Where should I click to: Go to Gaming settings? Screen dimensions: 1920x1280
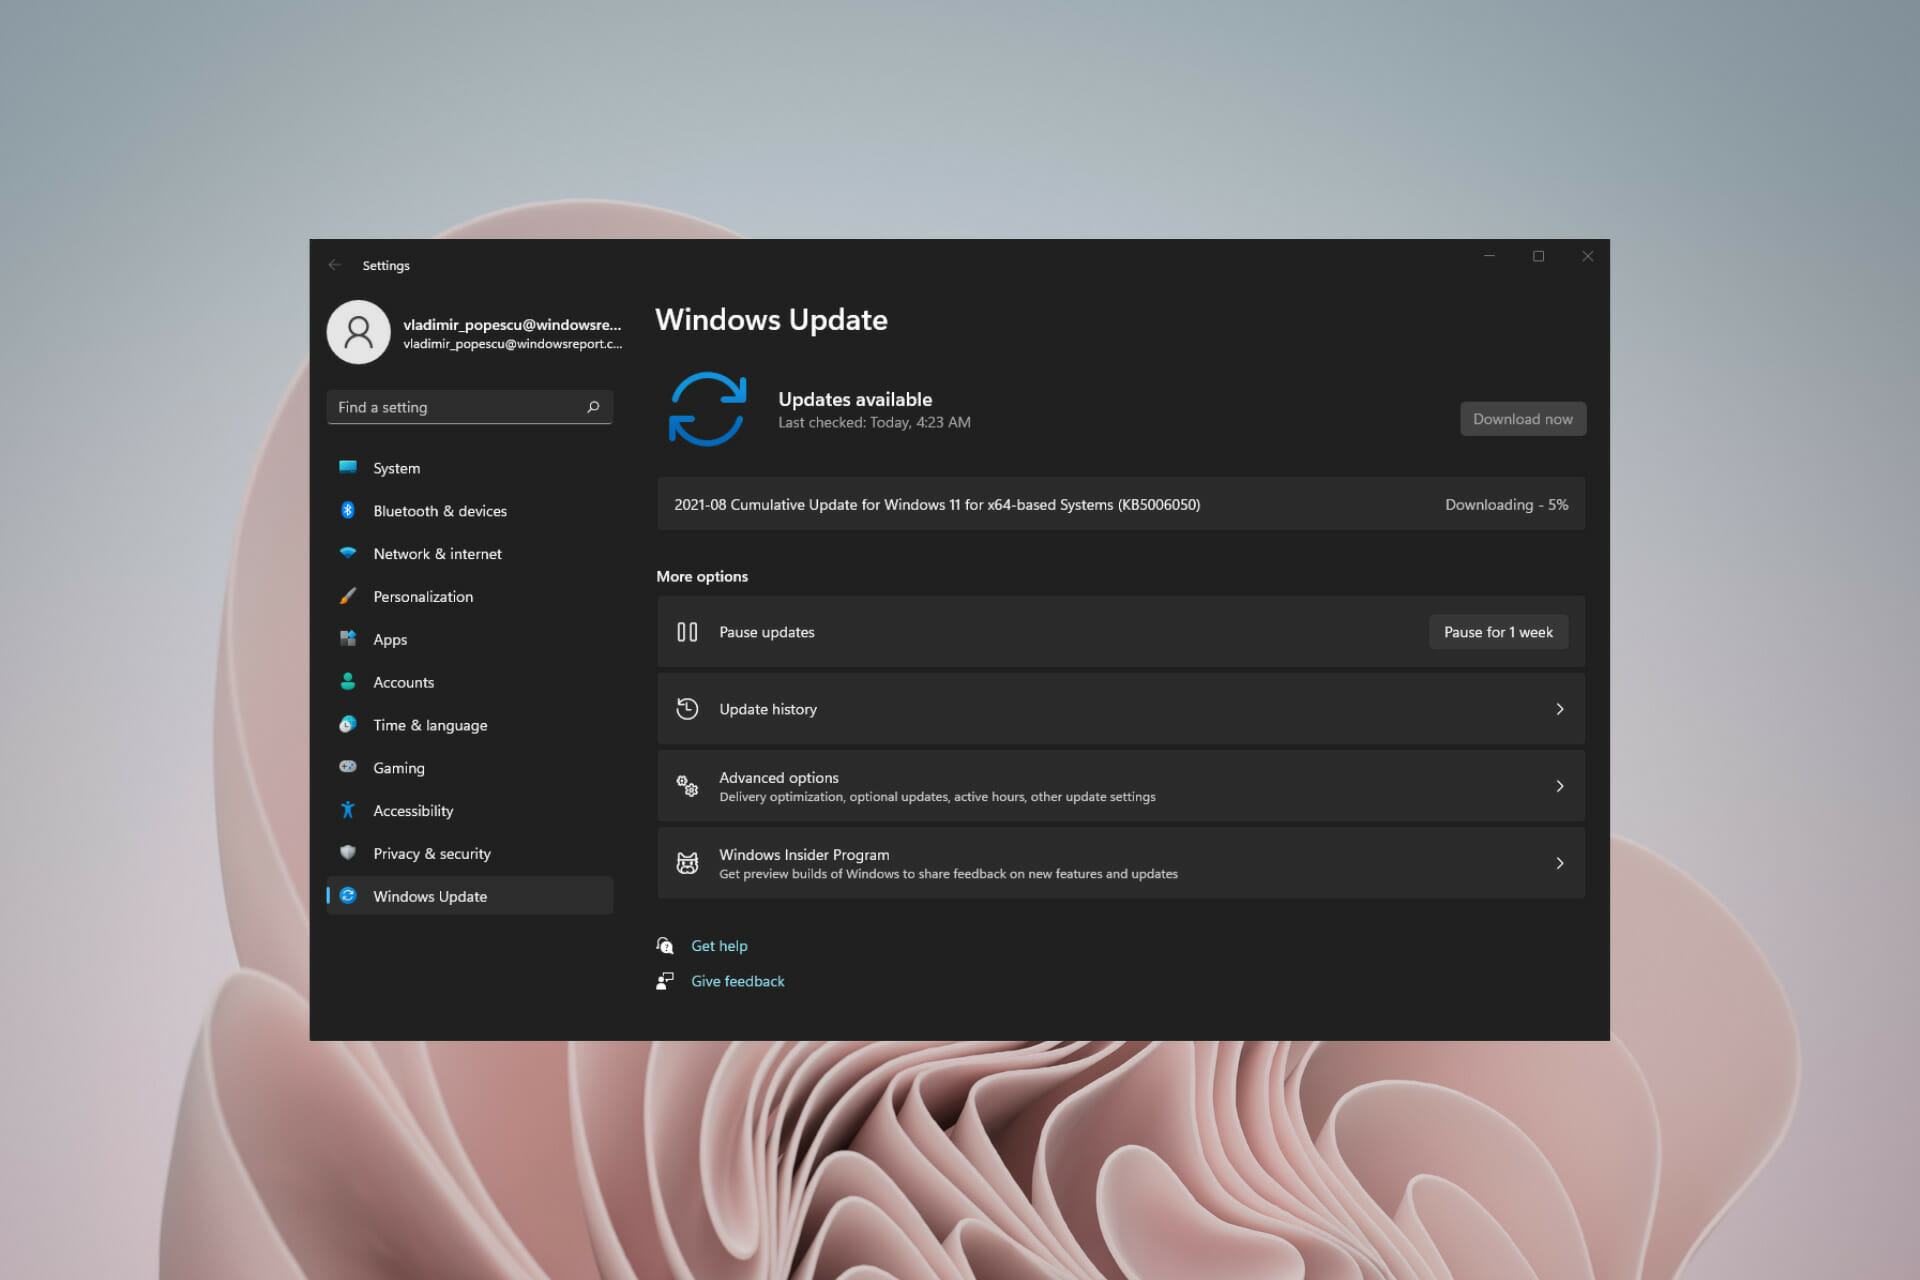[470, 768]
